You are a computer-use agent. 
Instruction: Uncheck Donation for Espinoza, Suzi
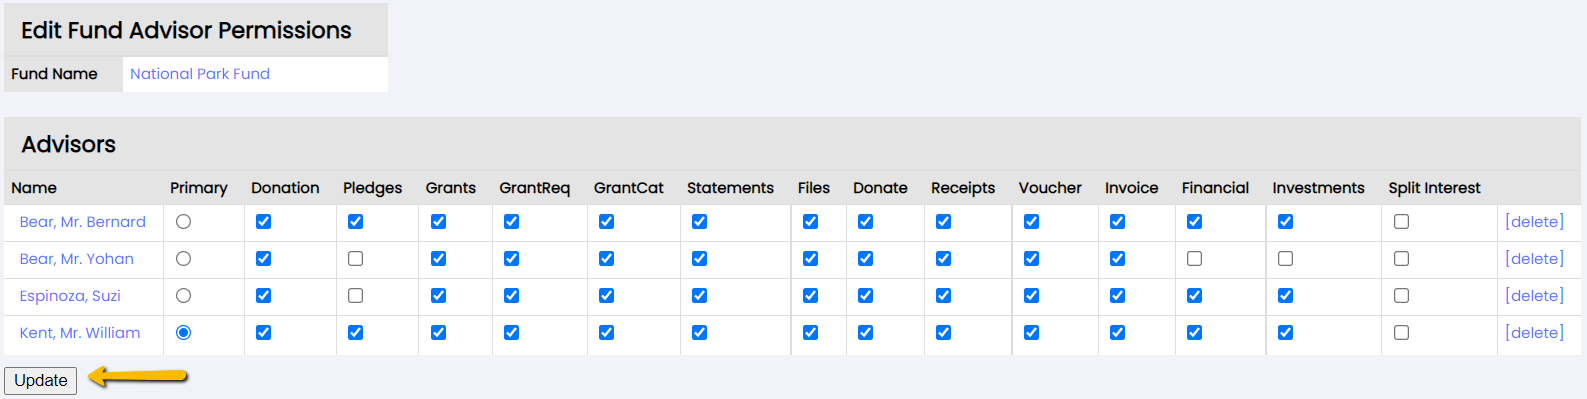(x=263, y=296)
